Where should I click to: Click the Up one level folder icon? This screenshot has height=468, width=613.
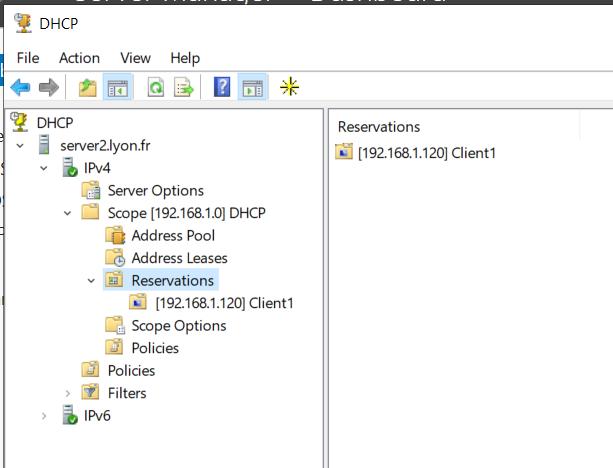(x=88, y=87)
